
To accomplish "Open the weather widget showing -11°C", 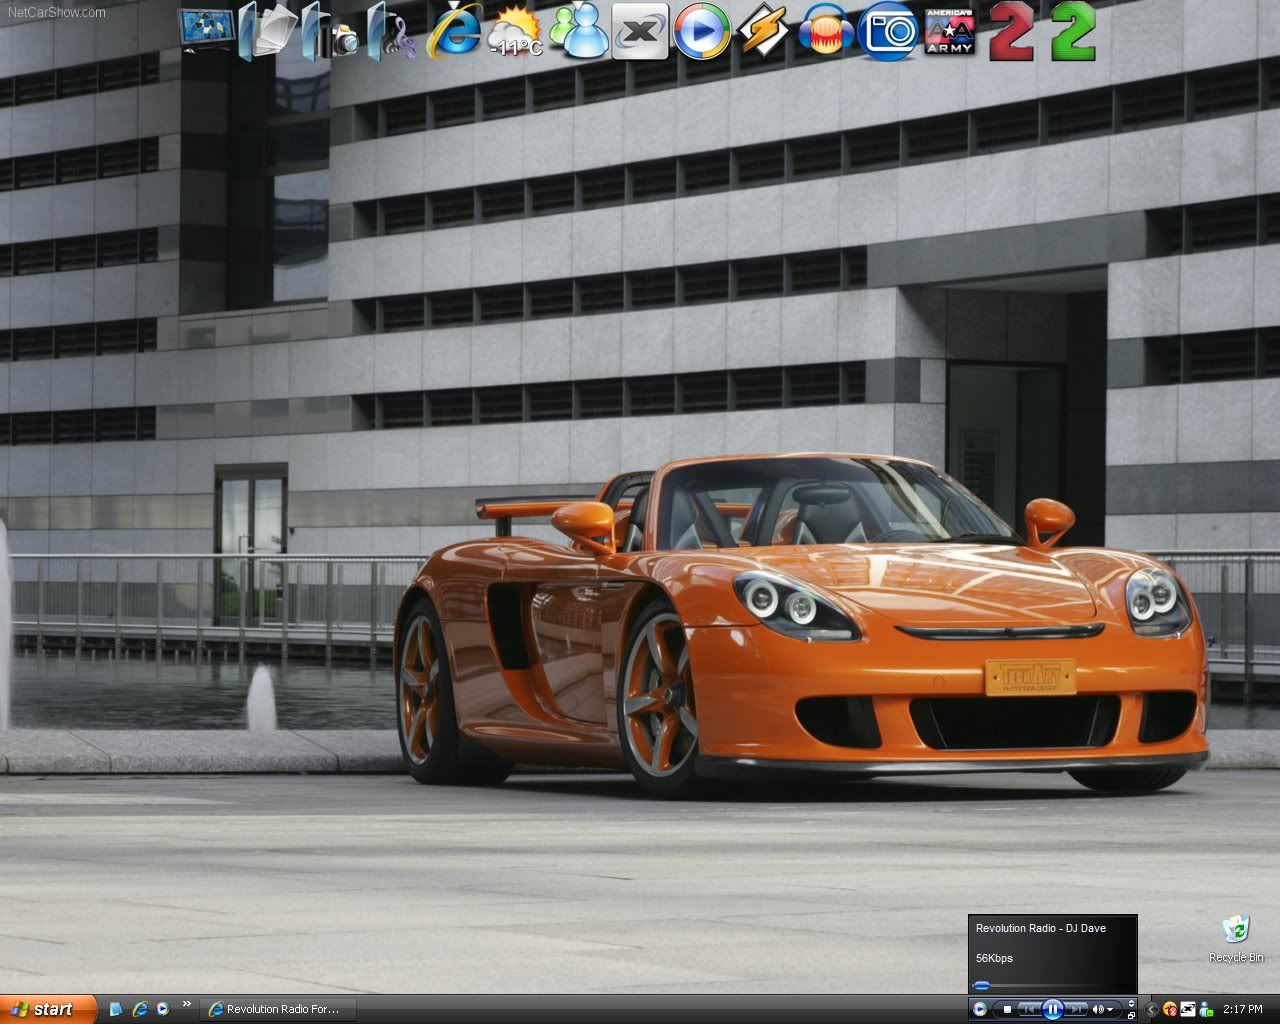I will pyautogui.click(x=515, y=31).
